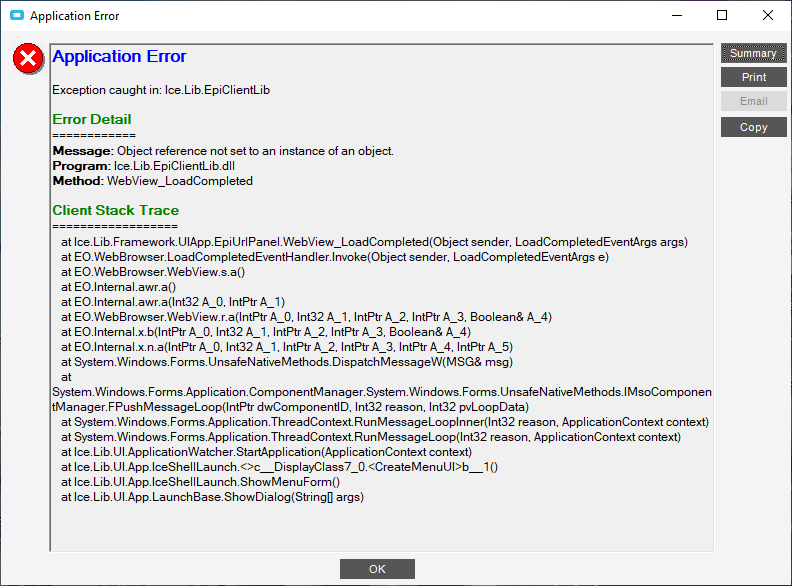Click the LaunchBase.ShowDialog stack line
792x586 pixels.
point(213,497)
